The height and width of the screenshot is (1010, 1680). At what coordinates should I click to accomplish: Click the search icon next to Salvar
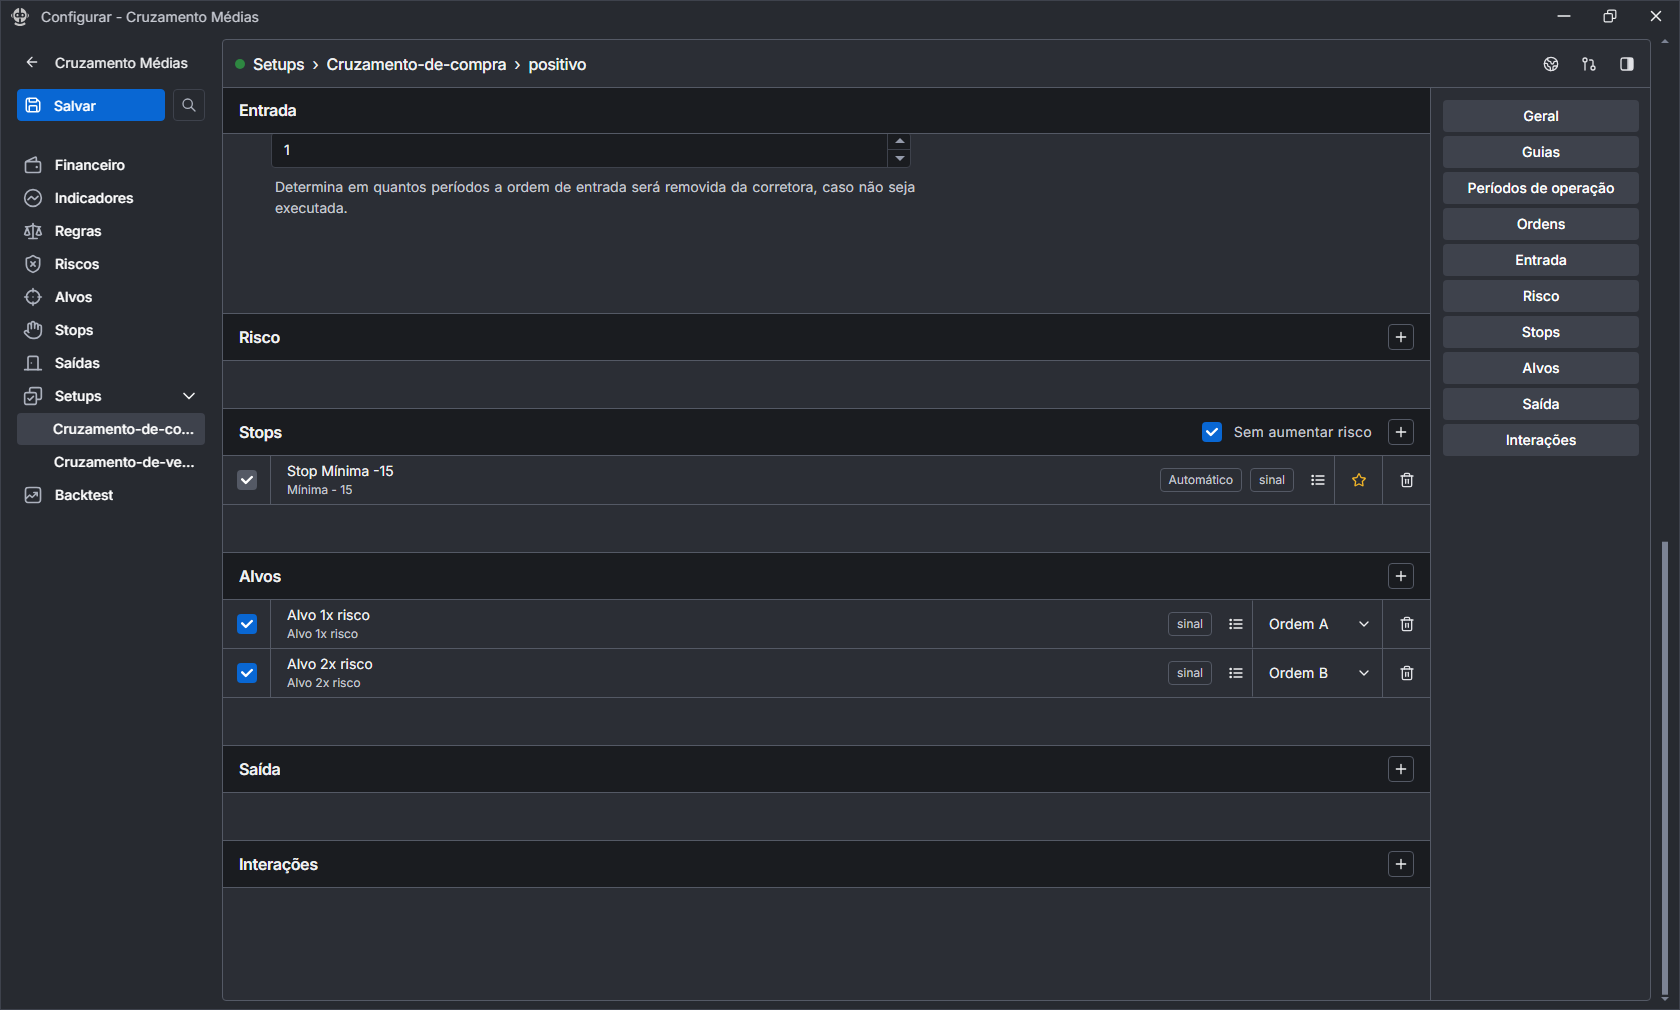pos(188,105)
